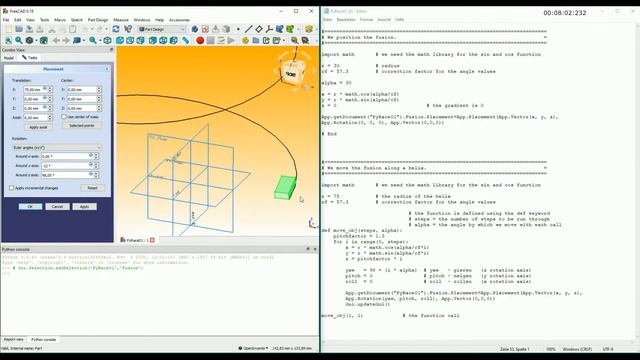Select the Python console bottom tab
The width and height of the screenshot is (640, 360).
point(43,340)
